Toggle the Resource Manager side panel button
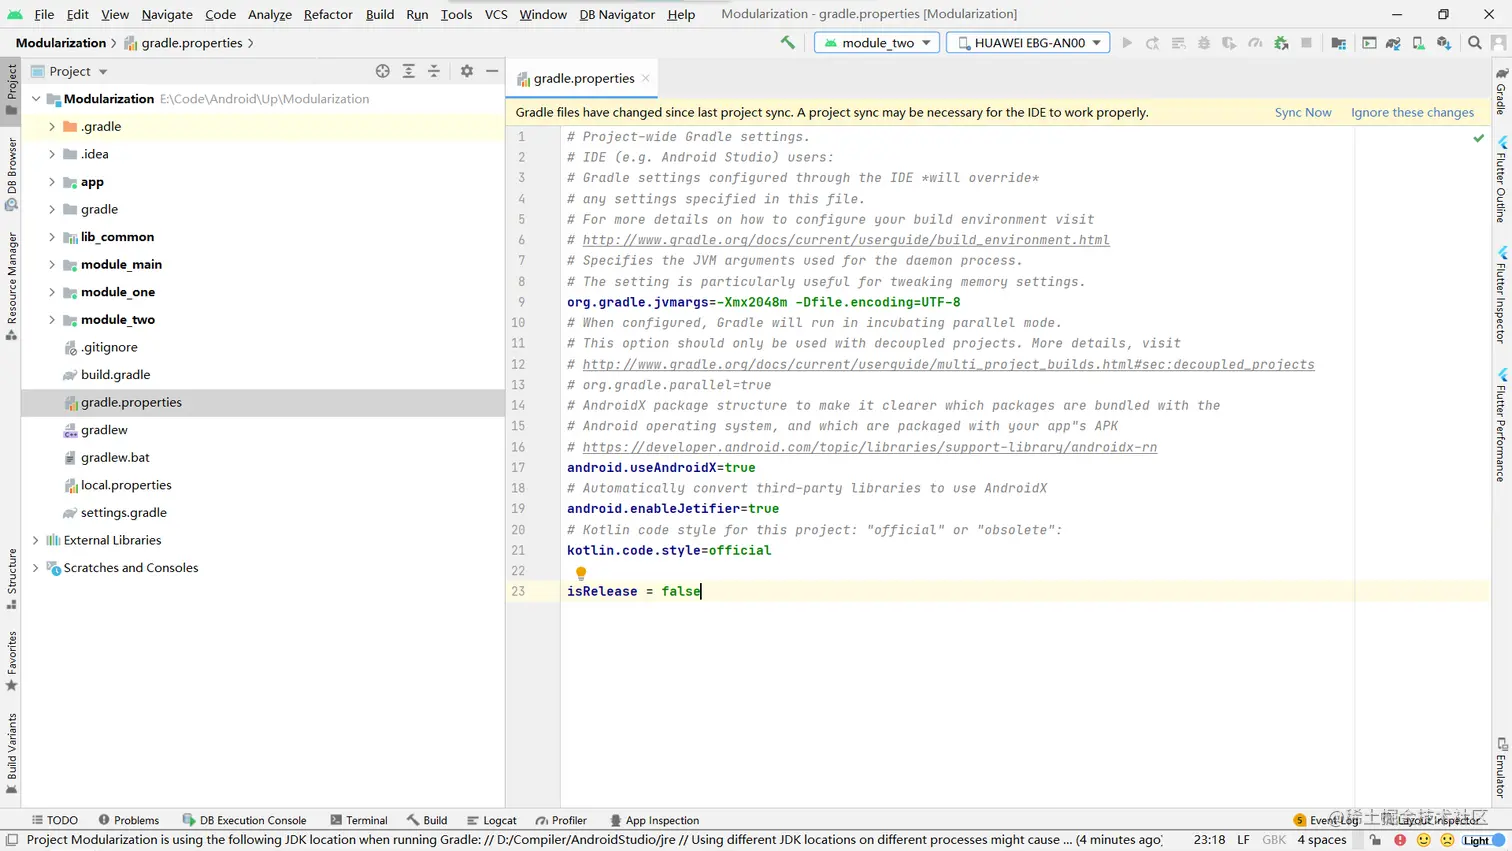 pyautogui.click(x=11, y=286)
